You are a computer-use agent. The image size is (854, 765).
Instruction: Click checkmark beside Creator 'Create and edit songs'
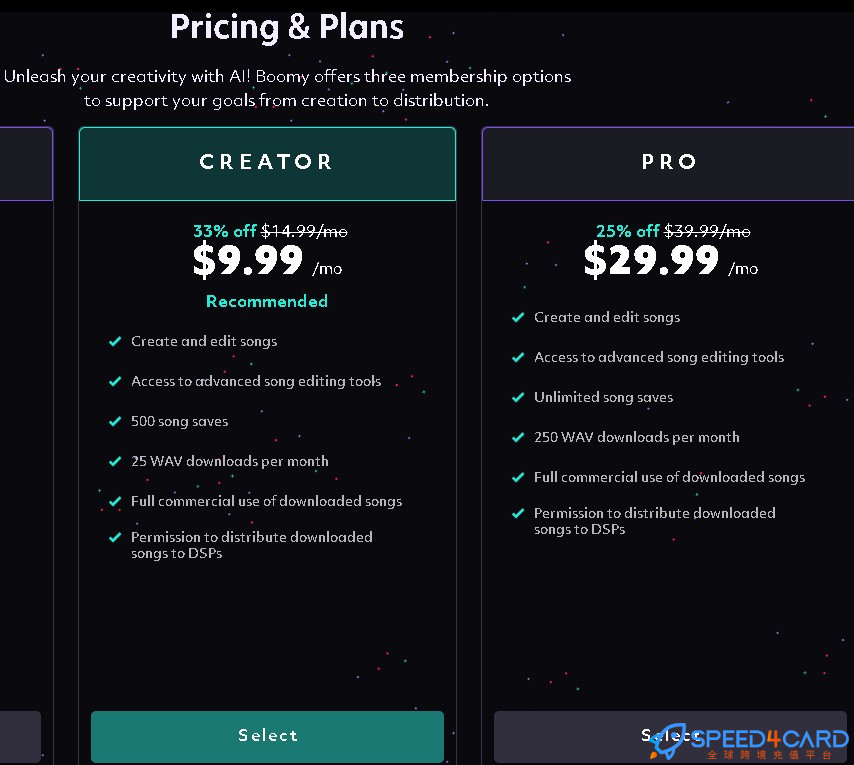(115, 342)
